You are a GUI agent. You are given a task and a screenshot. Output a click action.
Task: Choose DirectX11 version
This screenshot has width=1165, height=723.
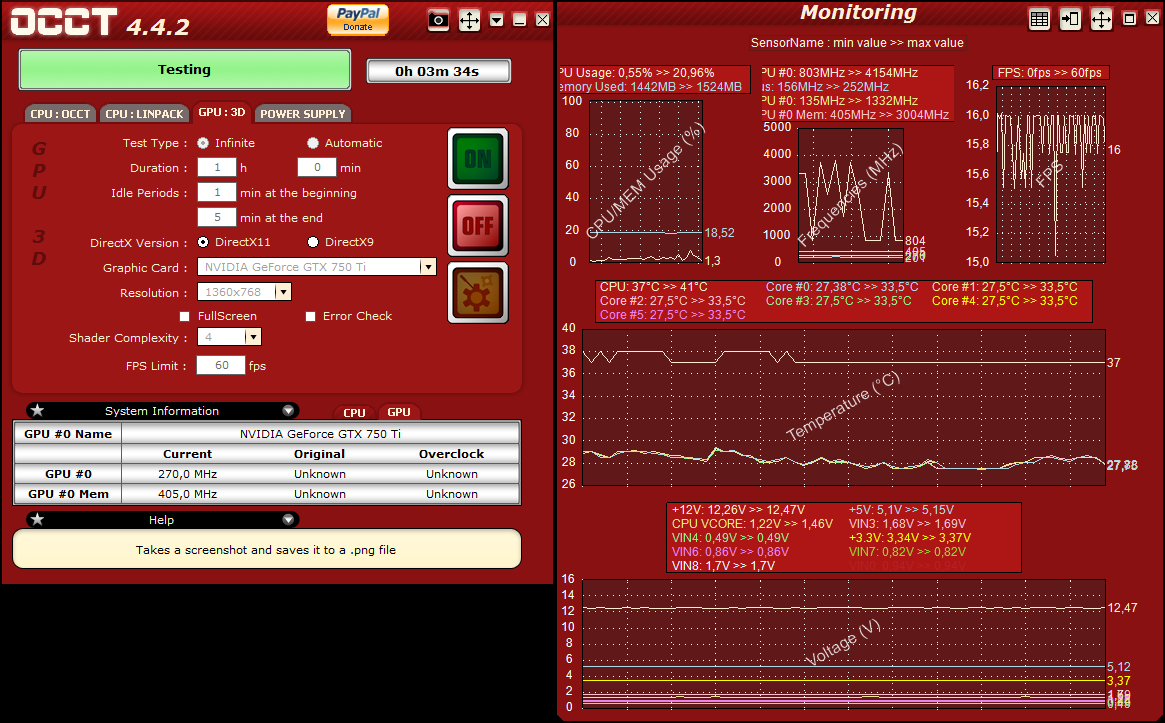[203, 241]
